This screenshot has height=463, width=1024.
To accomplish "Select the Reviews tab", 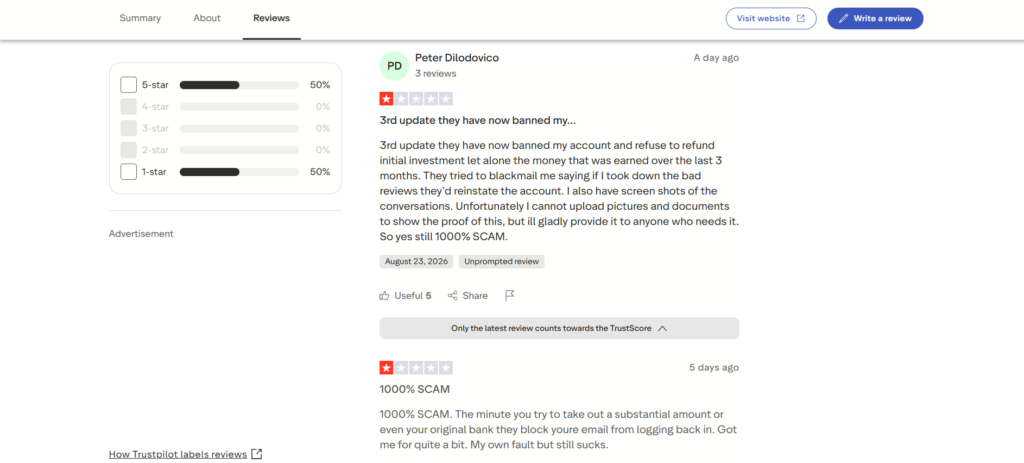I will click(272, 18).
